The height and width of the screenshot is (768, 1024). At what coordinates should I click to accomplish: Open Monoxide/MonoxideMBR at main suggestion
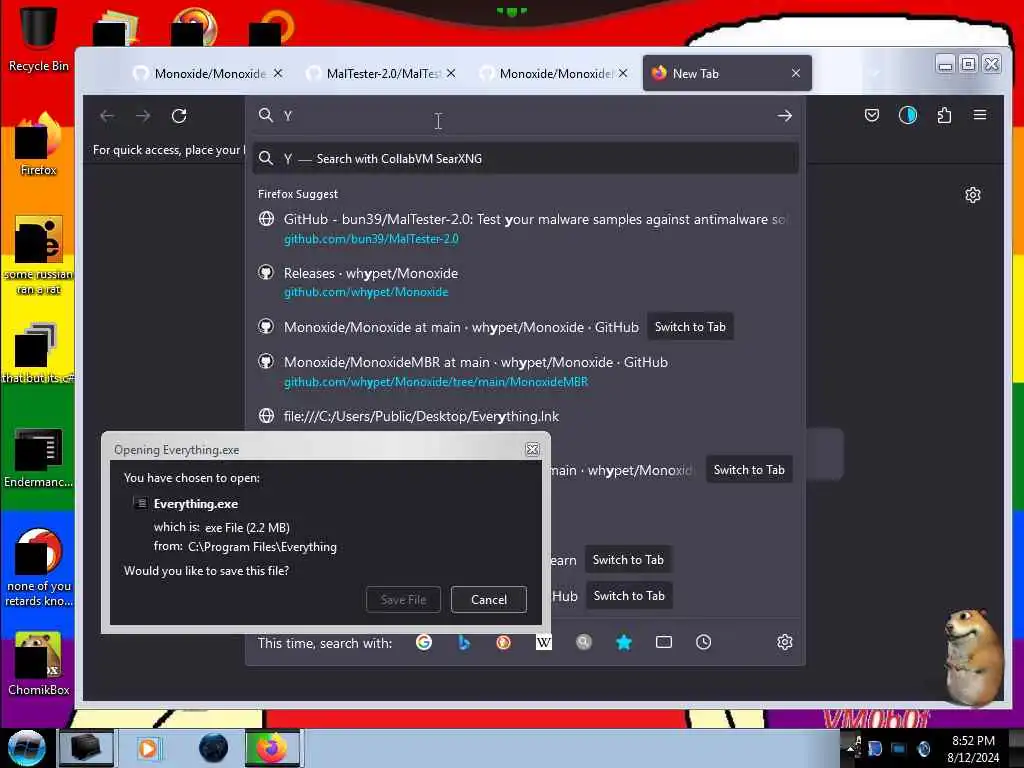coord(526,372)
